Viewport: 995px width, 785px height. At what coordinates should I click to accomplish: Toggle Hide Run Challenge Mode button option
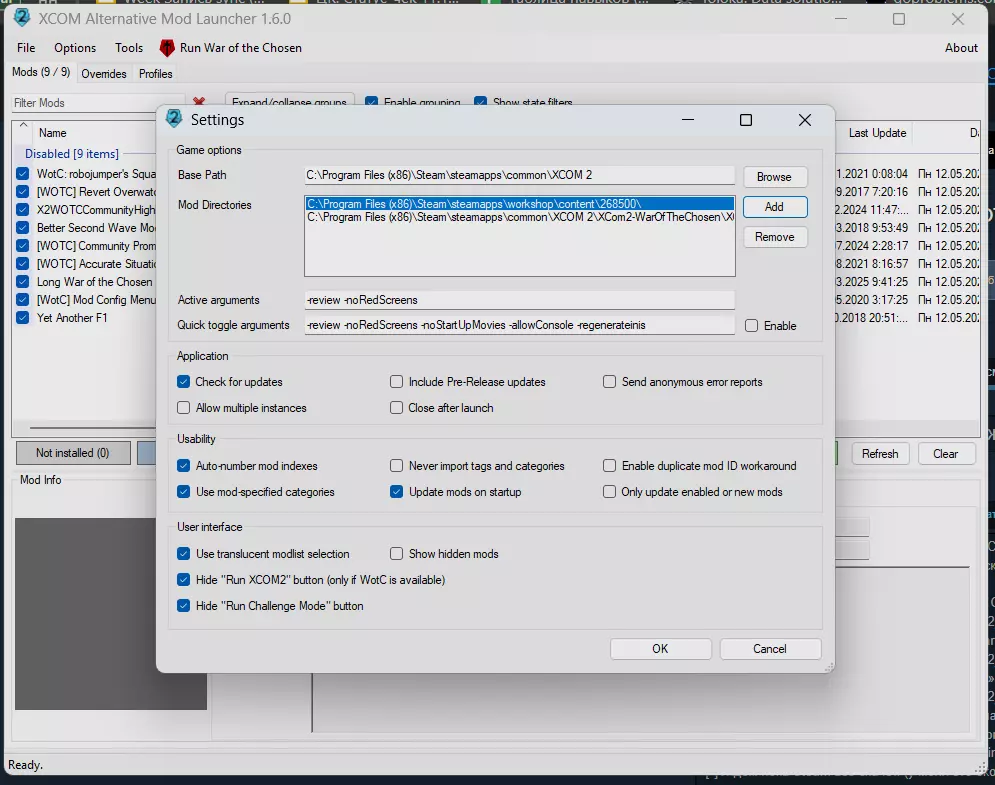click(183, 605)
